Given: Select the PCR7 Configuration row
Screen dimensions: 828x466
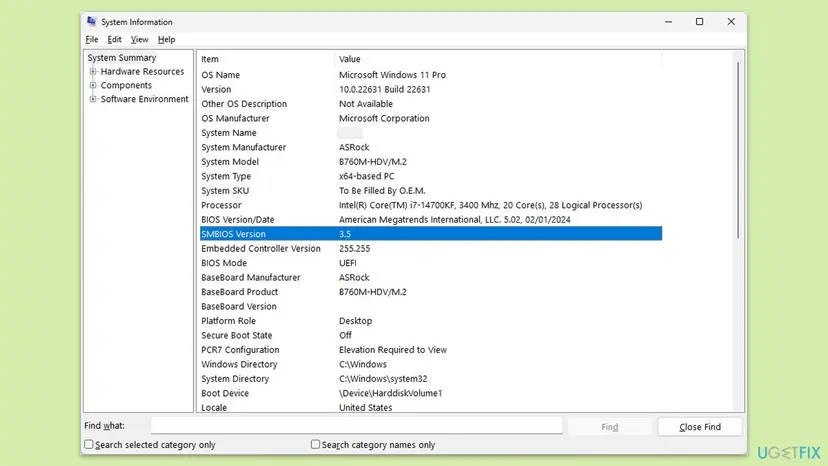Looking at the screenshot, I should tap(431, 350).
